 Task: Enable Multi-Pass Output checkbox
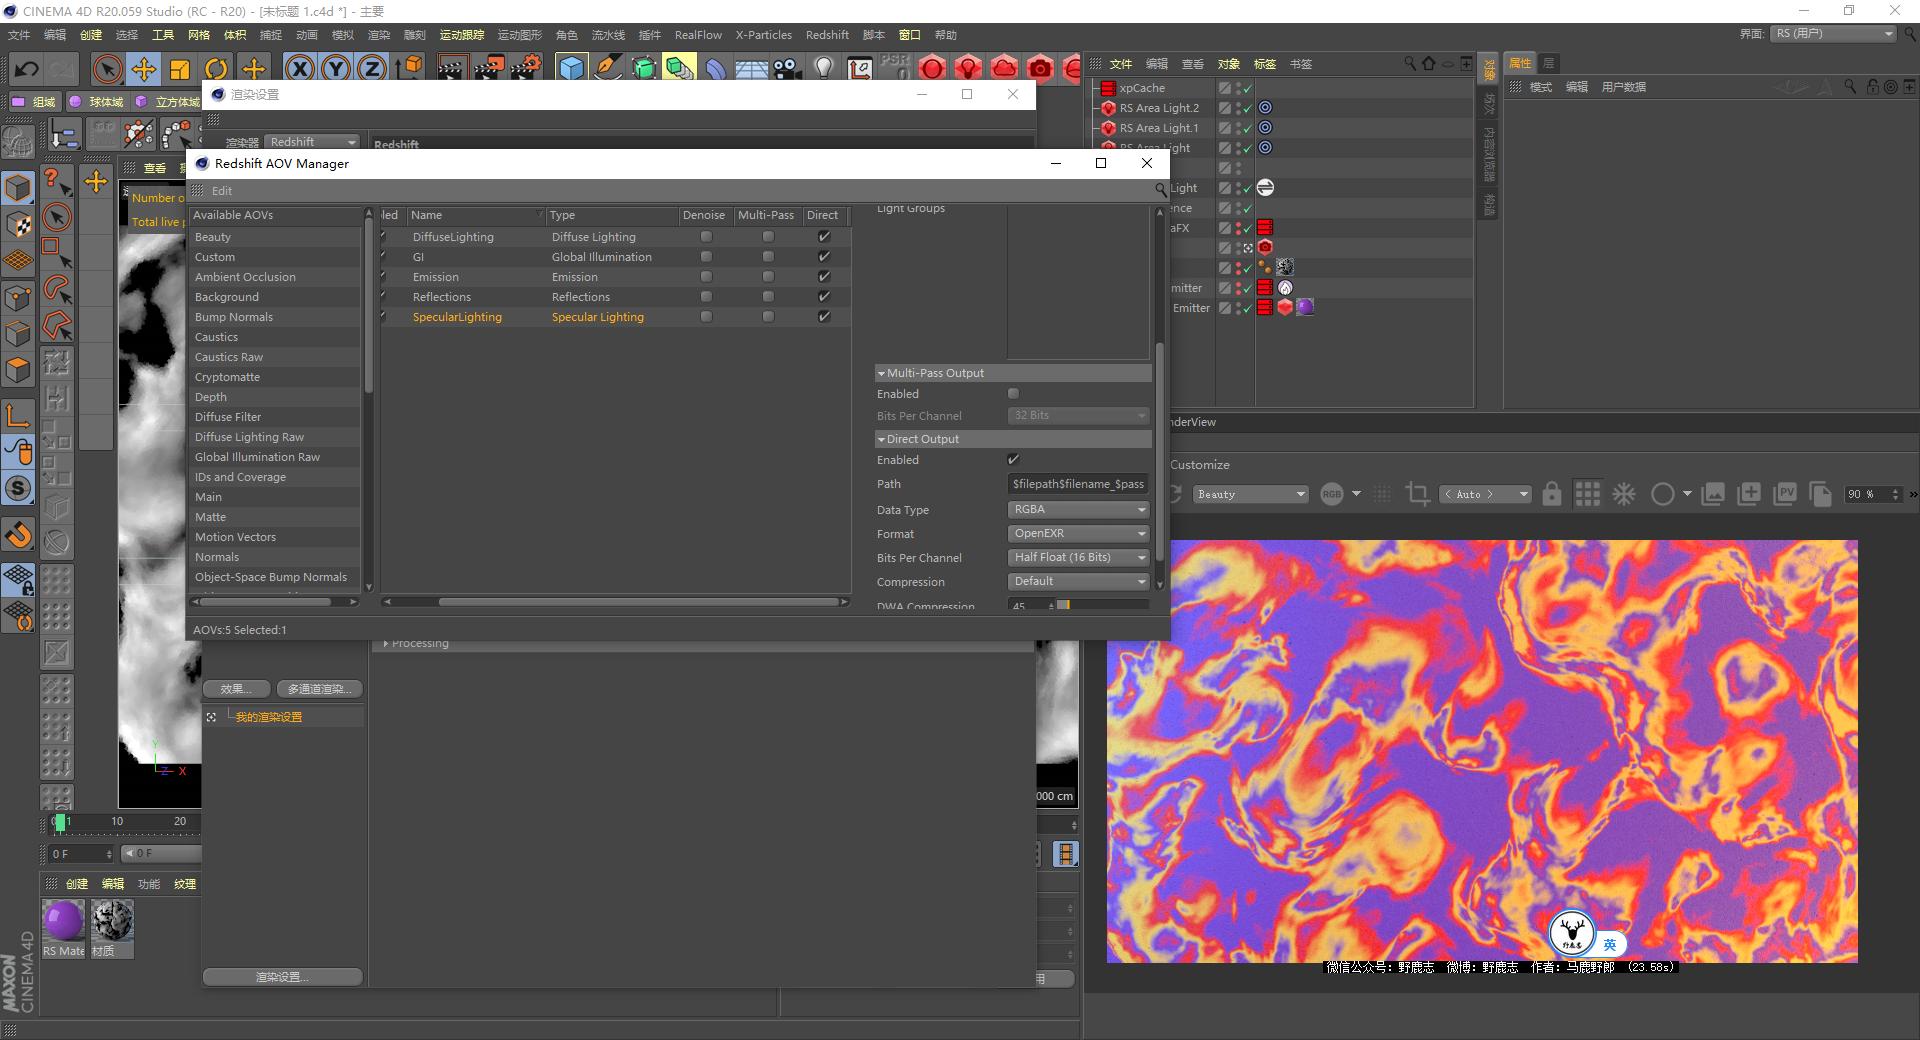click(x=1013, y=394)
